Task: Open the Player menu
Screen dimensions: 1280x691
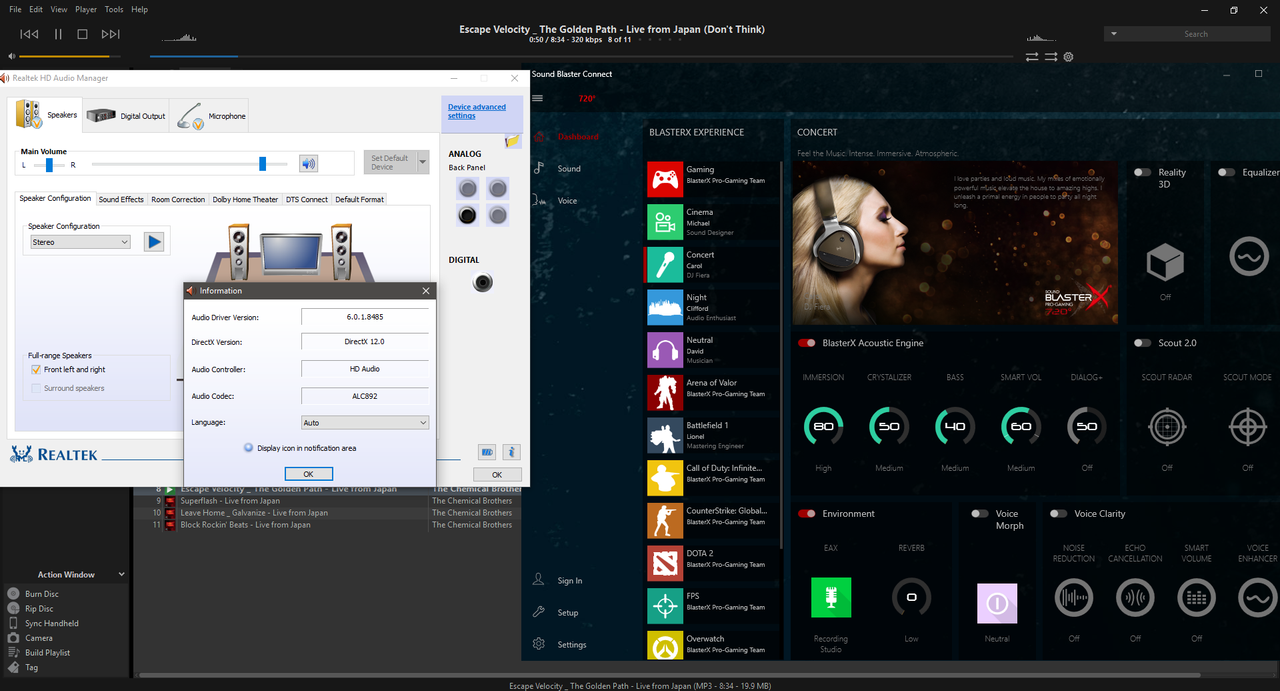Action: (x=86, y=9)
